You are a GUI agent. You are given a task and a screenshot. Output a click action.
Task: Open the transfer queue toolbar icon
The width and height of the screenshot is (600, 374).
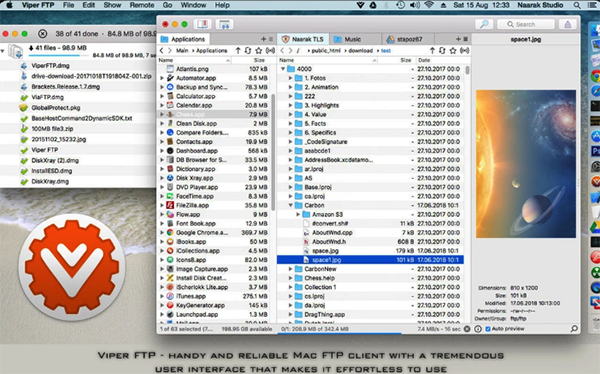pos(225,24)
